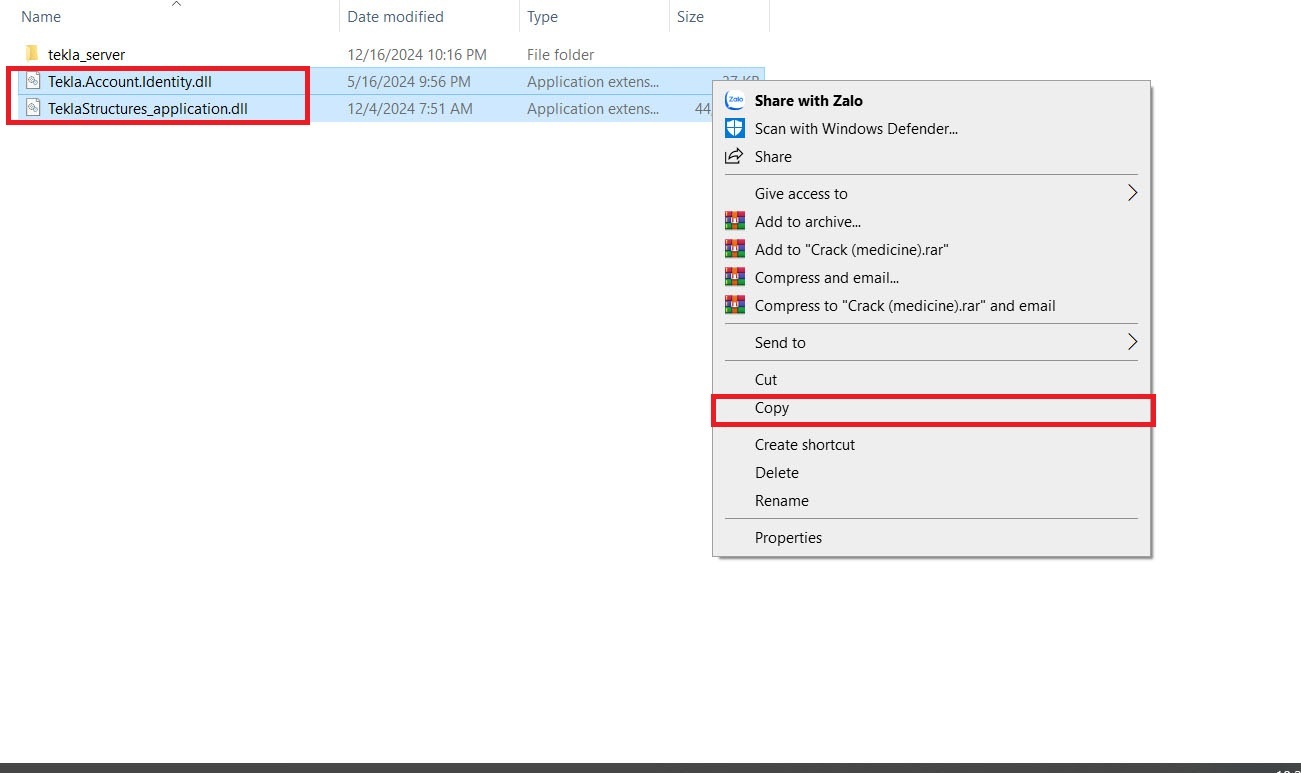Open Properties from the context menu
The height and width of the screenshot is (773, 1301).
point(788,538)
